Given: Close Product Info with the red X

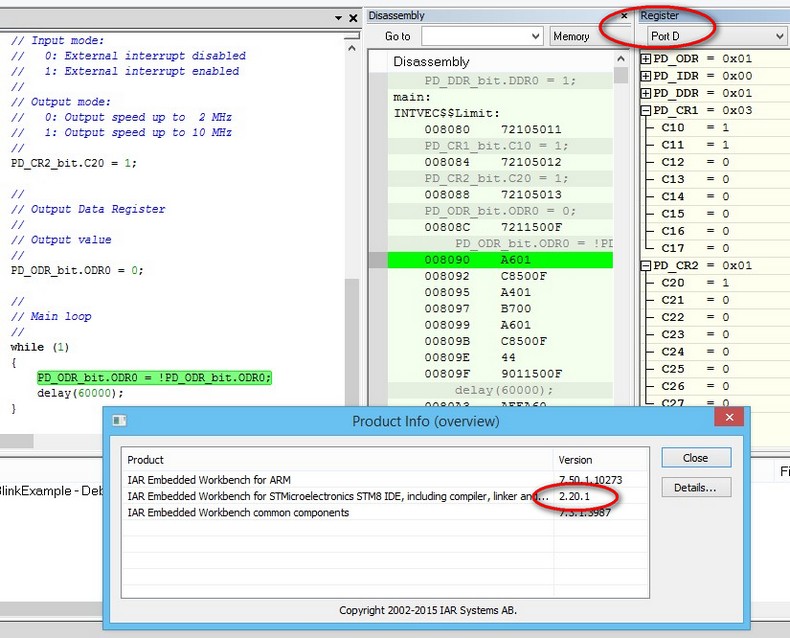Looking at the screenshot, I should point(729,420).
